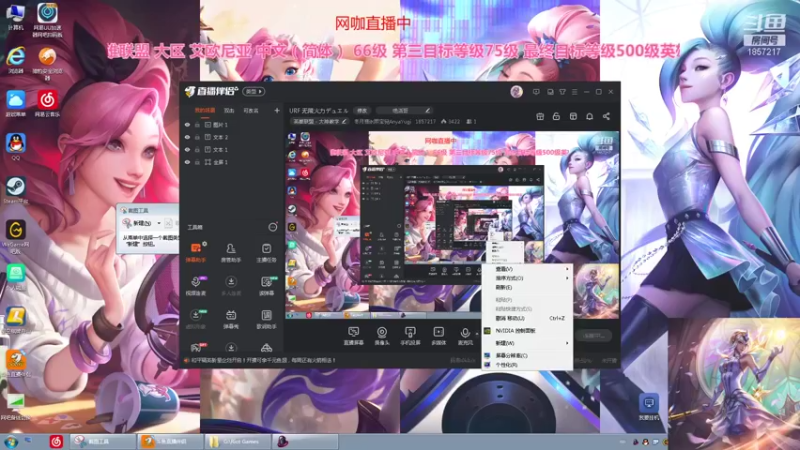Click the pencil edit icon beside the stream title

point(428,110)
